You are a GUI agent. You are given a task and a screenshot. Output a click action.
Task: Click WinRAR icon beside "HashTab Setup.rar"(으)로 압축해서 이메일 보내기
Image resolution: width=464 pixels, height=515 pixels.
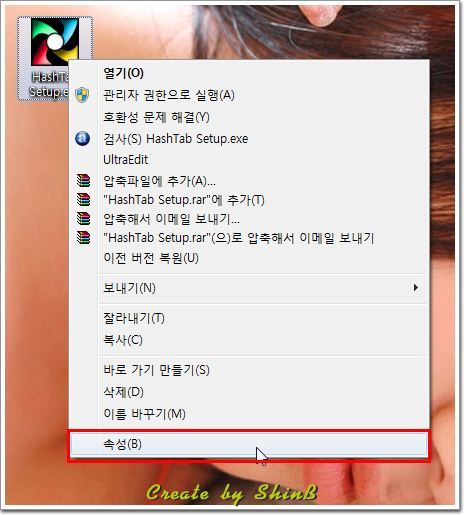click(83, 237)
